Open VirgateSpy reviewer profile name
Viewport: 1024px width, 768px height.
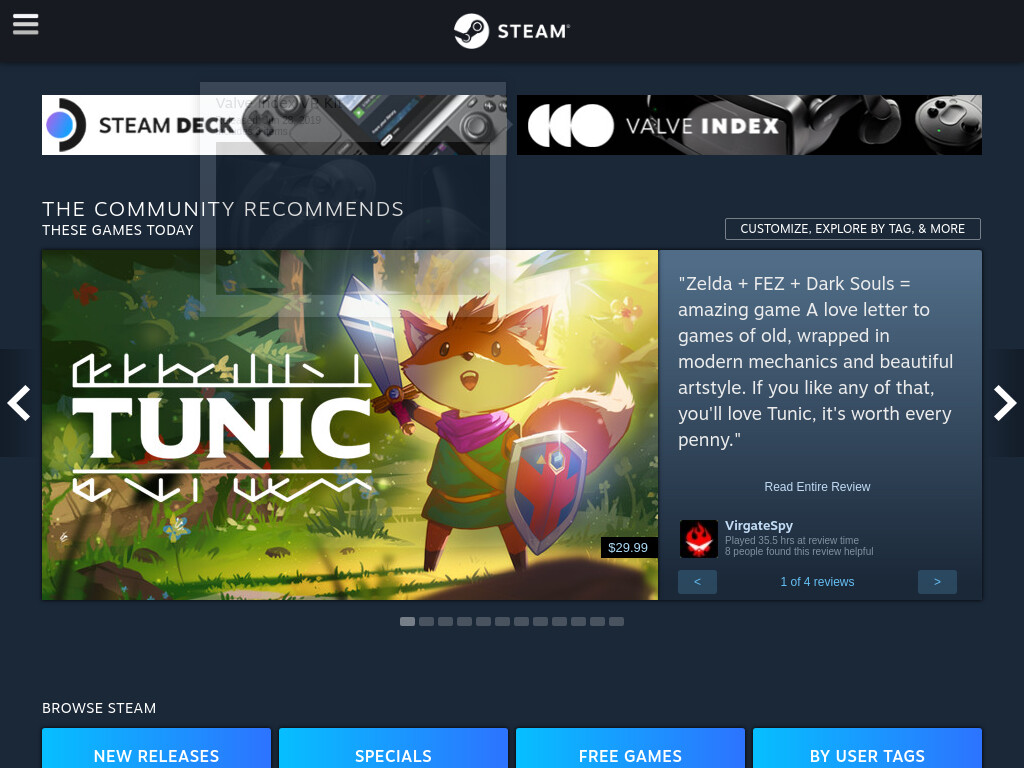pos(759,525)
